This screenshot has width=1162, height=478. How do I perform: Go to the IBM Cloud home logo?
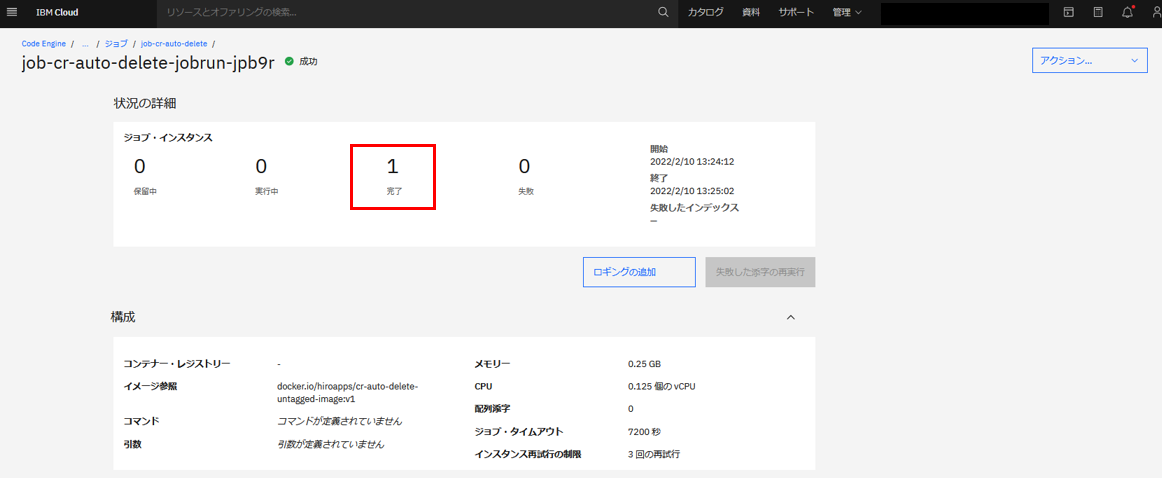[x=57, y=13]
